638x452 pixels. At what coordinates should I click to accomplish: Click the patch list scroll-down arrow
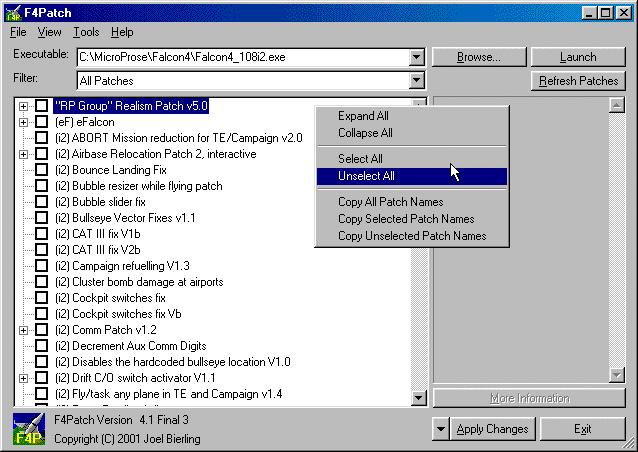419,399
